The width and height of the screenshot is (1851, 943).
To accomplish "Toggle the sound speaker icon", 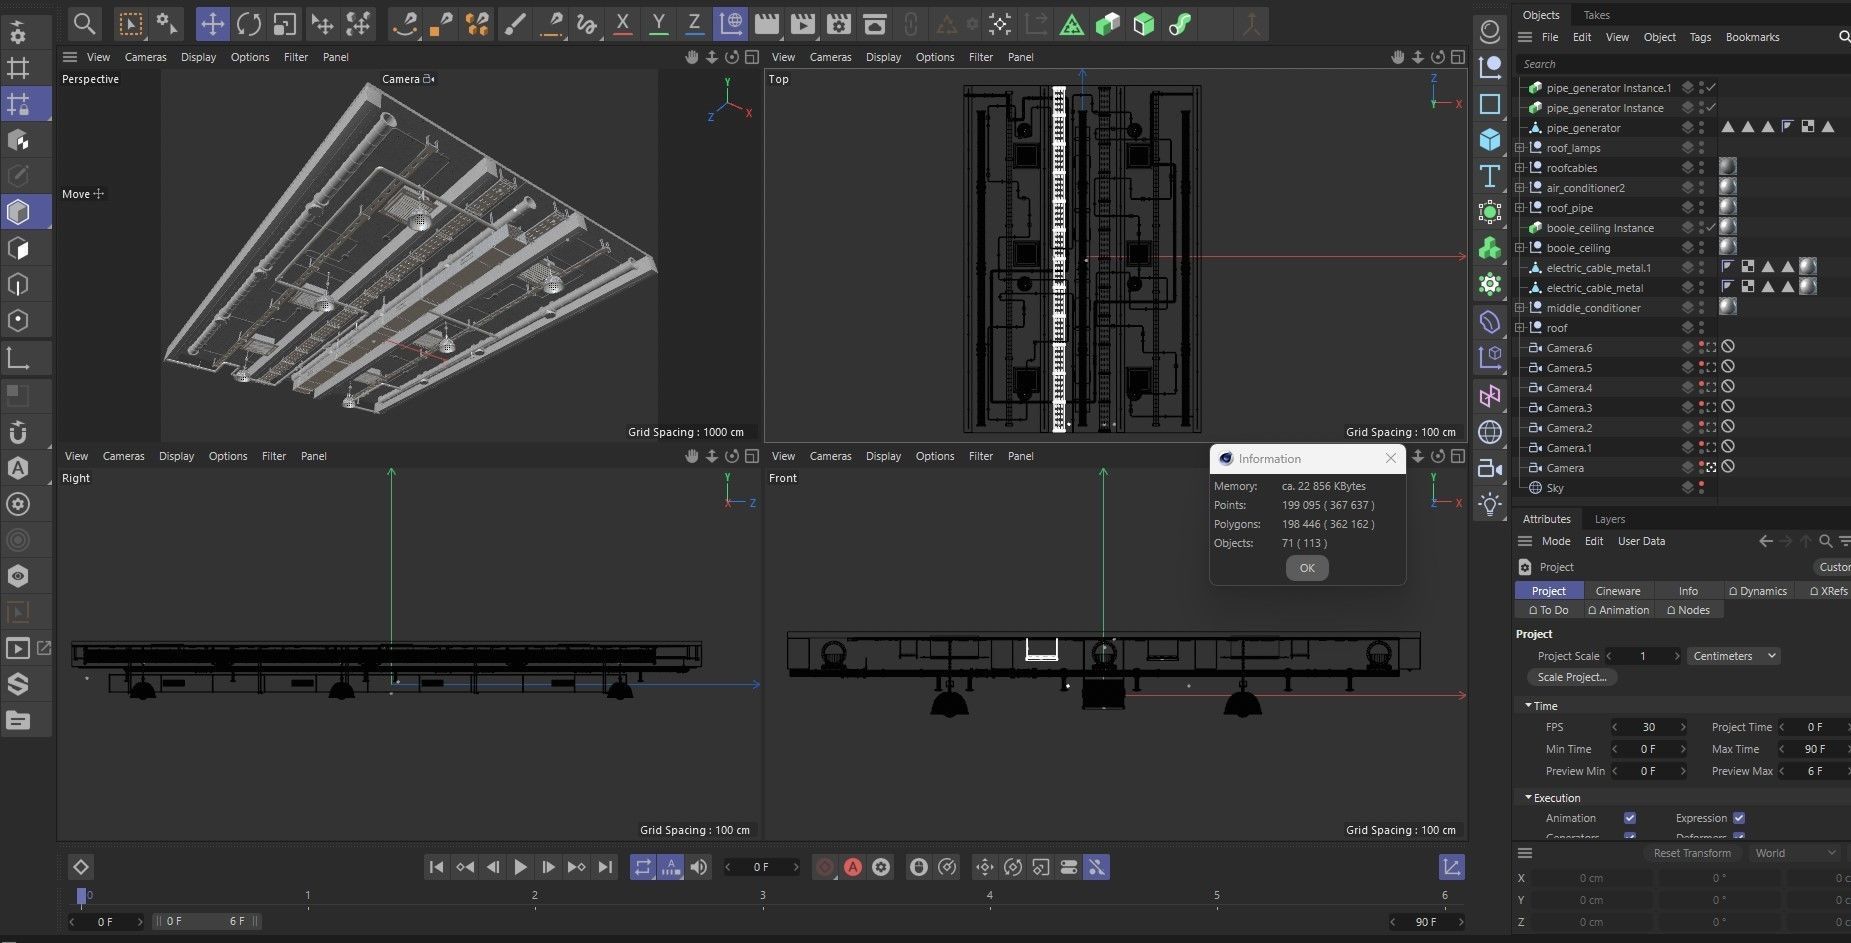I will pos(699,867).
